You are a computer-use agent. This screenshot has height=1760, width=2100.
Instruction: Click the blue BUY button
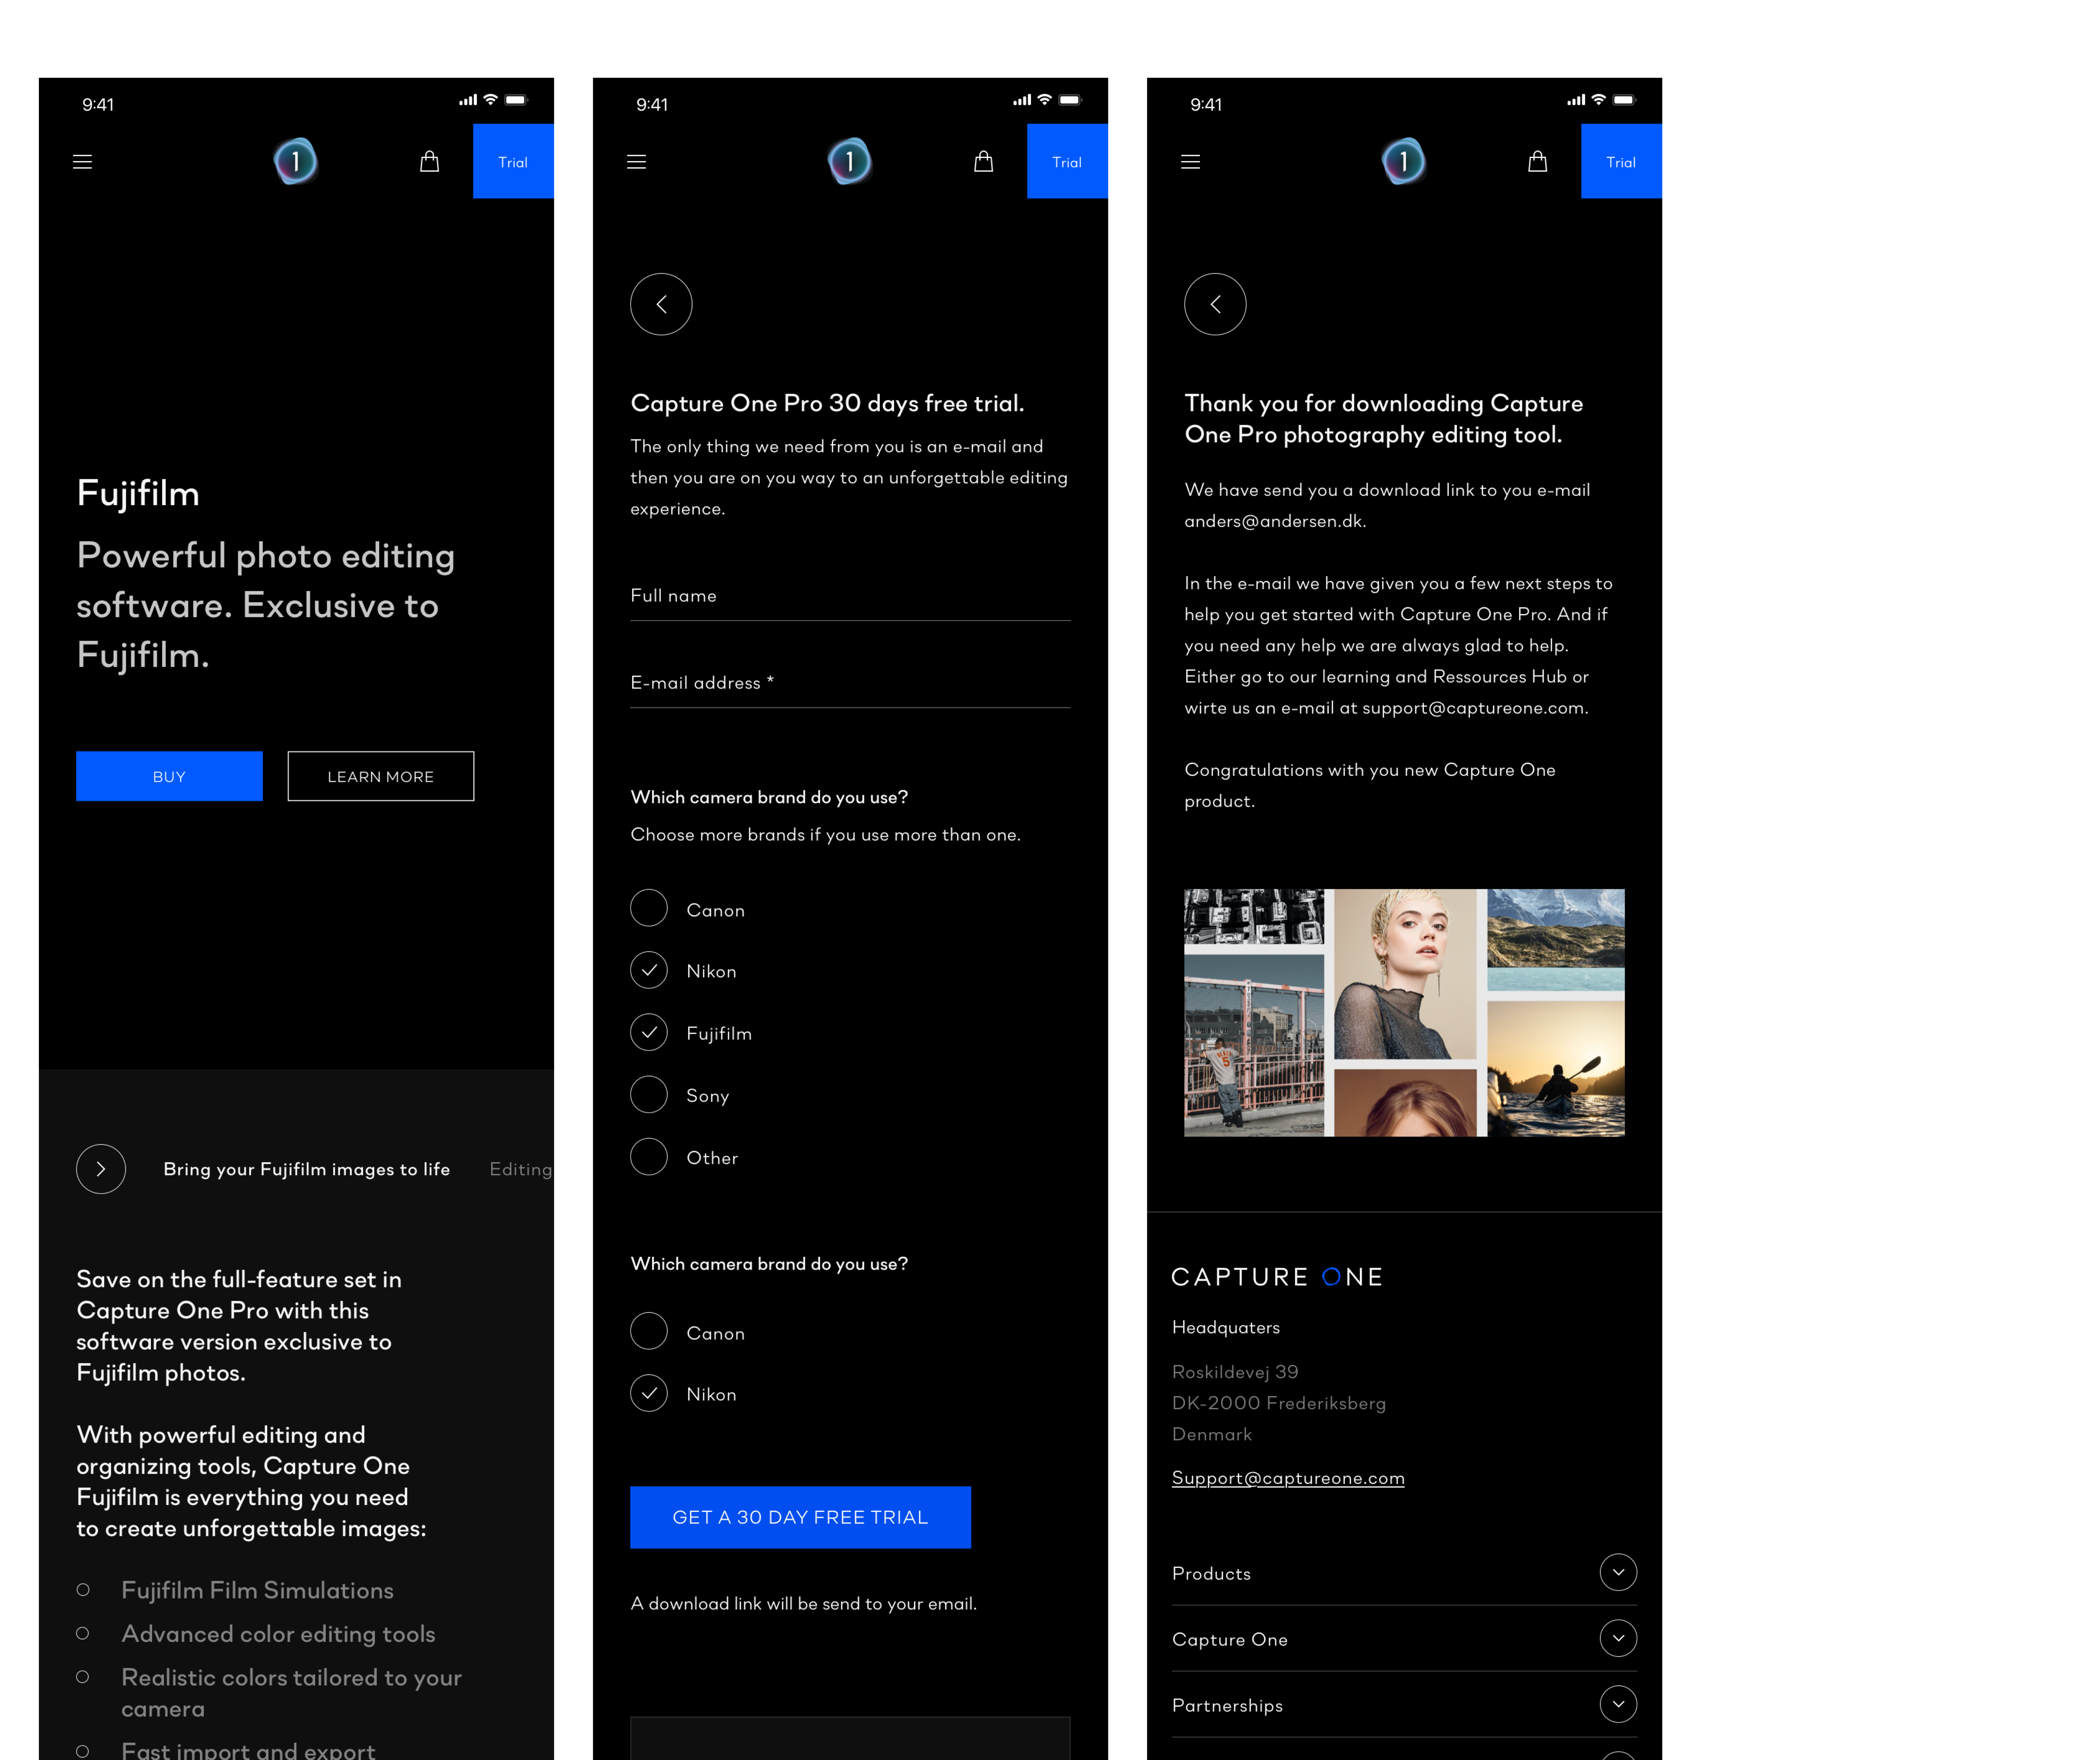(x=169, y=776)
